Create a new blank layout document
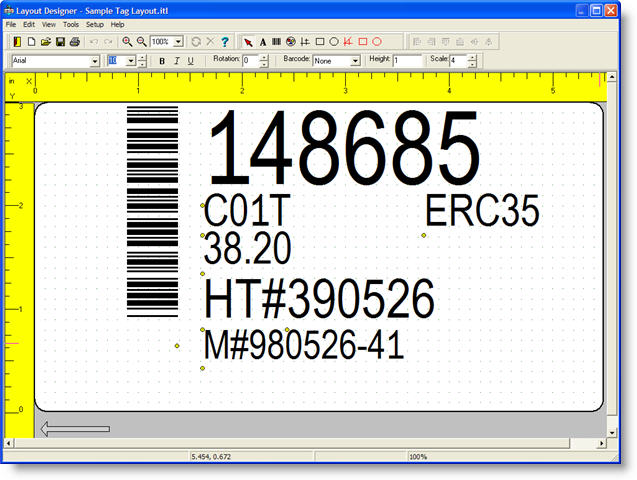637x480 pixels. pyautogui.click(x=32, y=41)
